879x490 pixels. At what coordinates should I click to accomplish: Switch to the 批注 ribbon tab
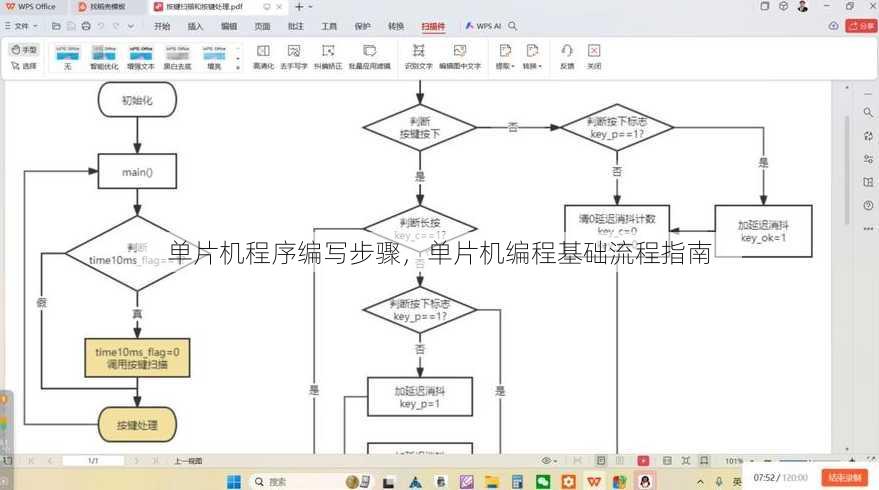coord(295,26)
